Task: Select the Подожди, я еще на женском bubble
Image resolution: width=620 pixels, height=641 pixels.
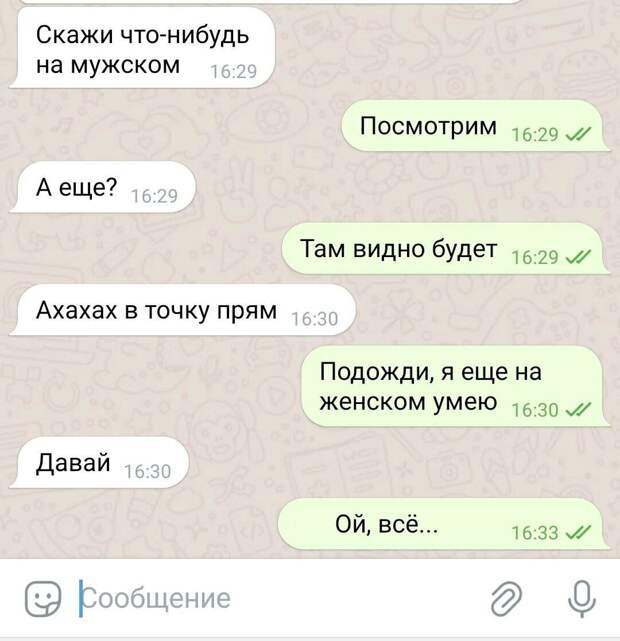Action: click(456, 386)
